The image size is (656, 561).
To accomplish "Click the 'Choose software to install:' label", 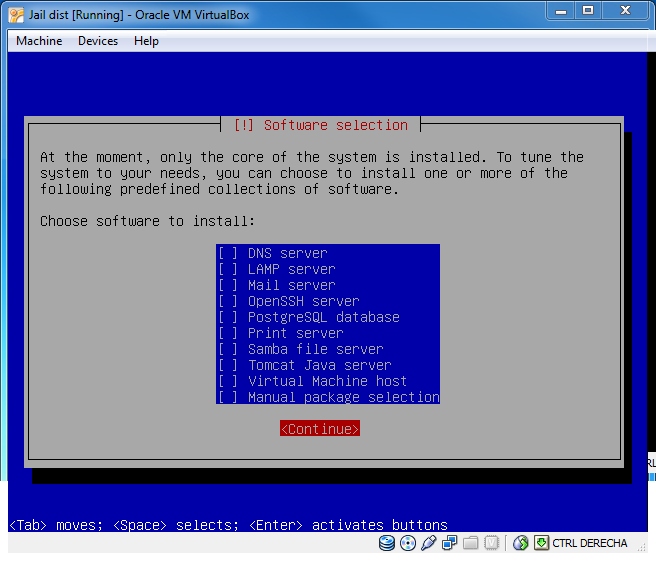I will [147, 221].
